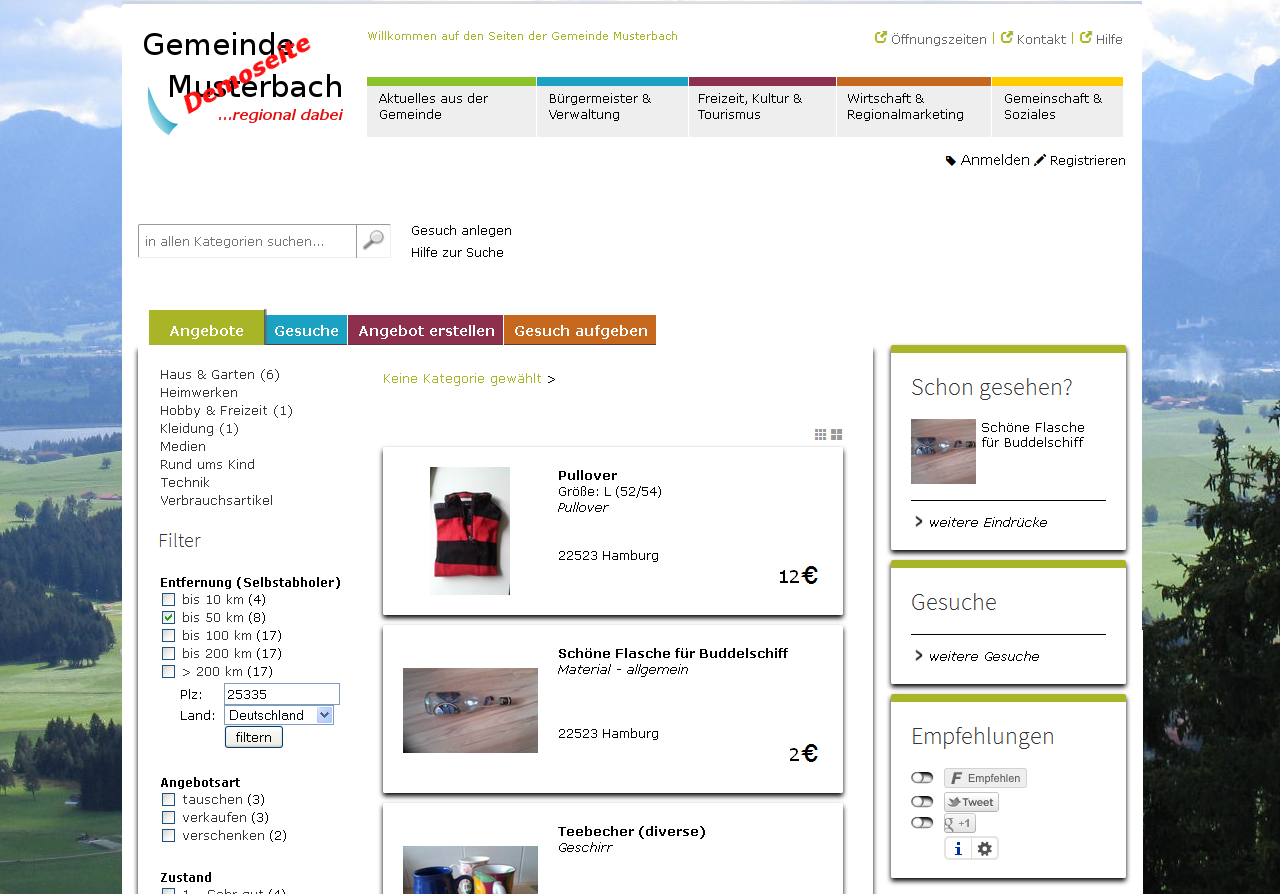Switch to large grid view icon

[836, 435]
